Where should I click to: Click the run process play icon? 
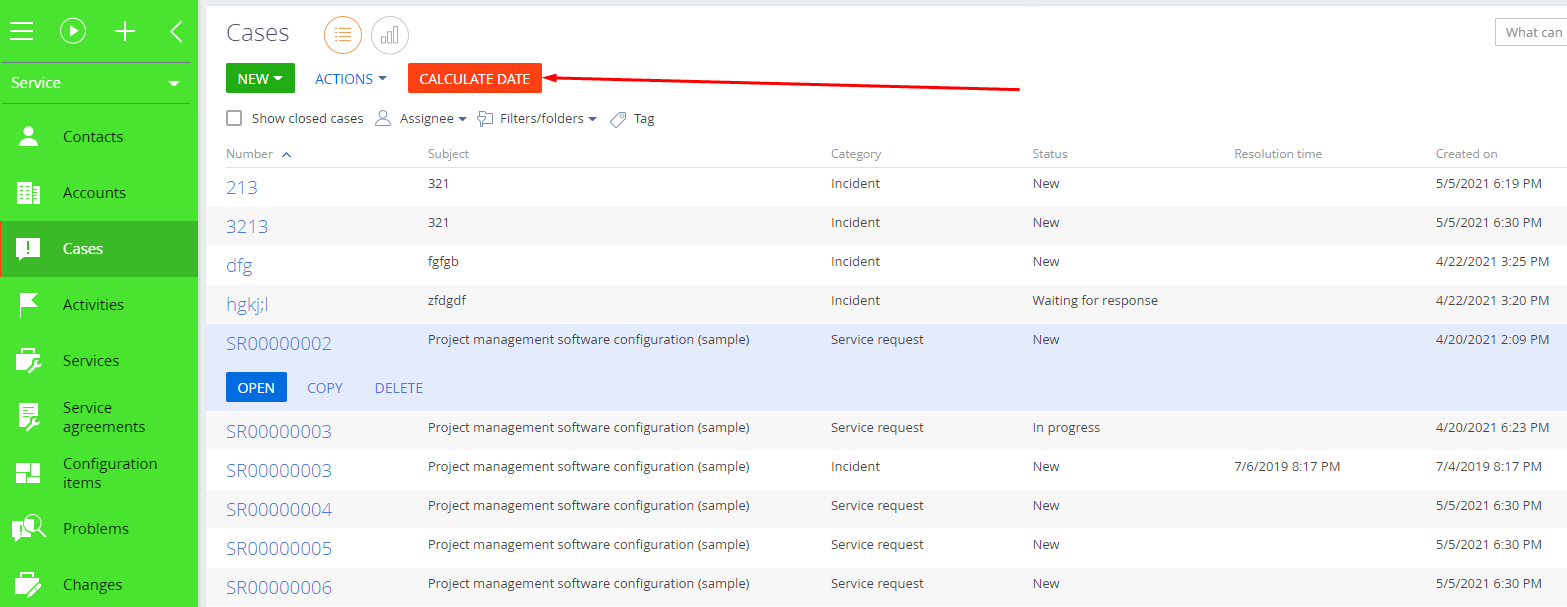tap(73, 31)
